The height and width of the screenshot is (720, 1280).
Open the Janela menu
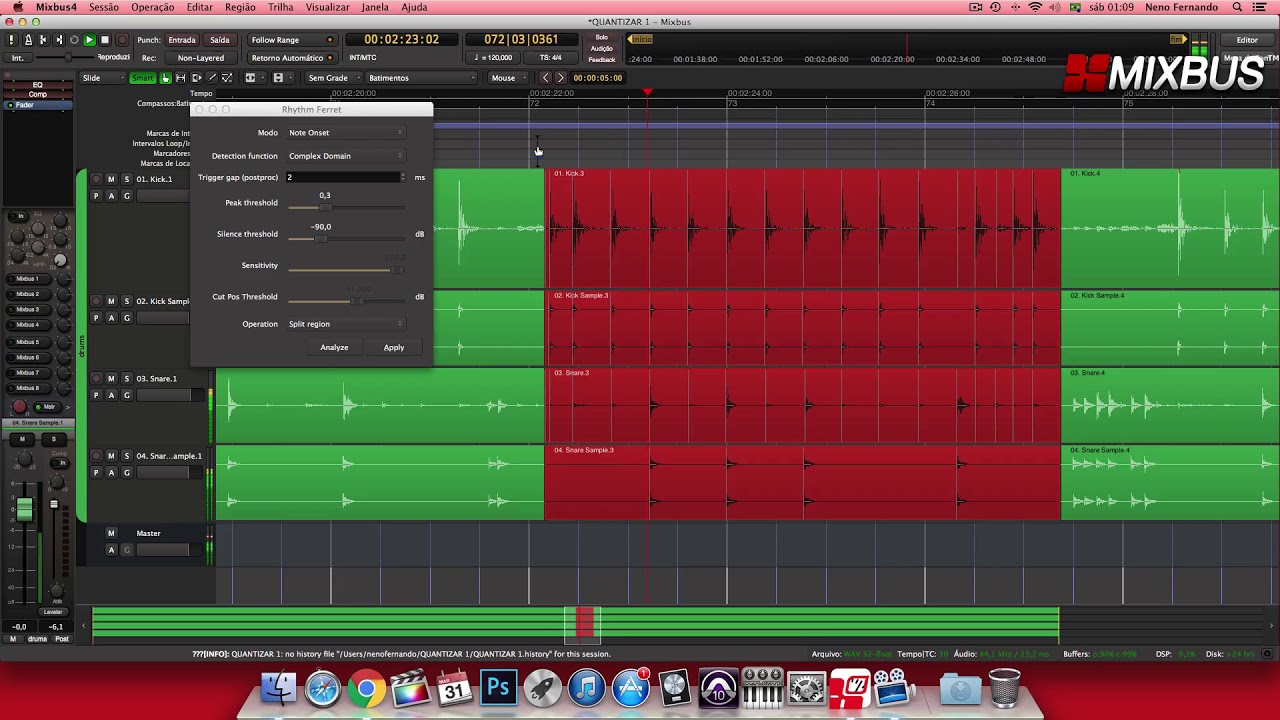pos(375,7)
